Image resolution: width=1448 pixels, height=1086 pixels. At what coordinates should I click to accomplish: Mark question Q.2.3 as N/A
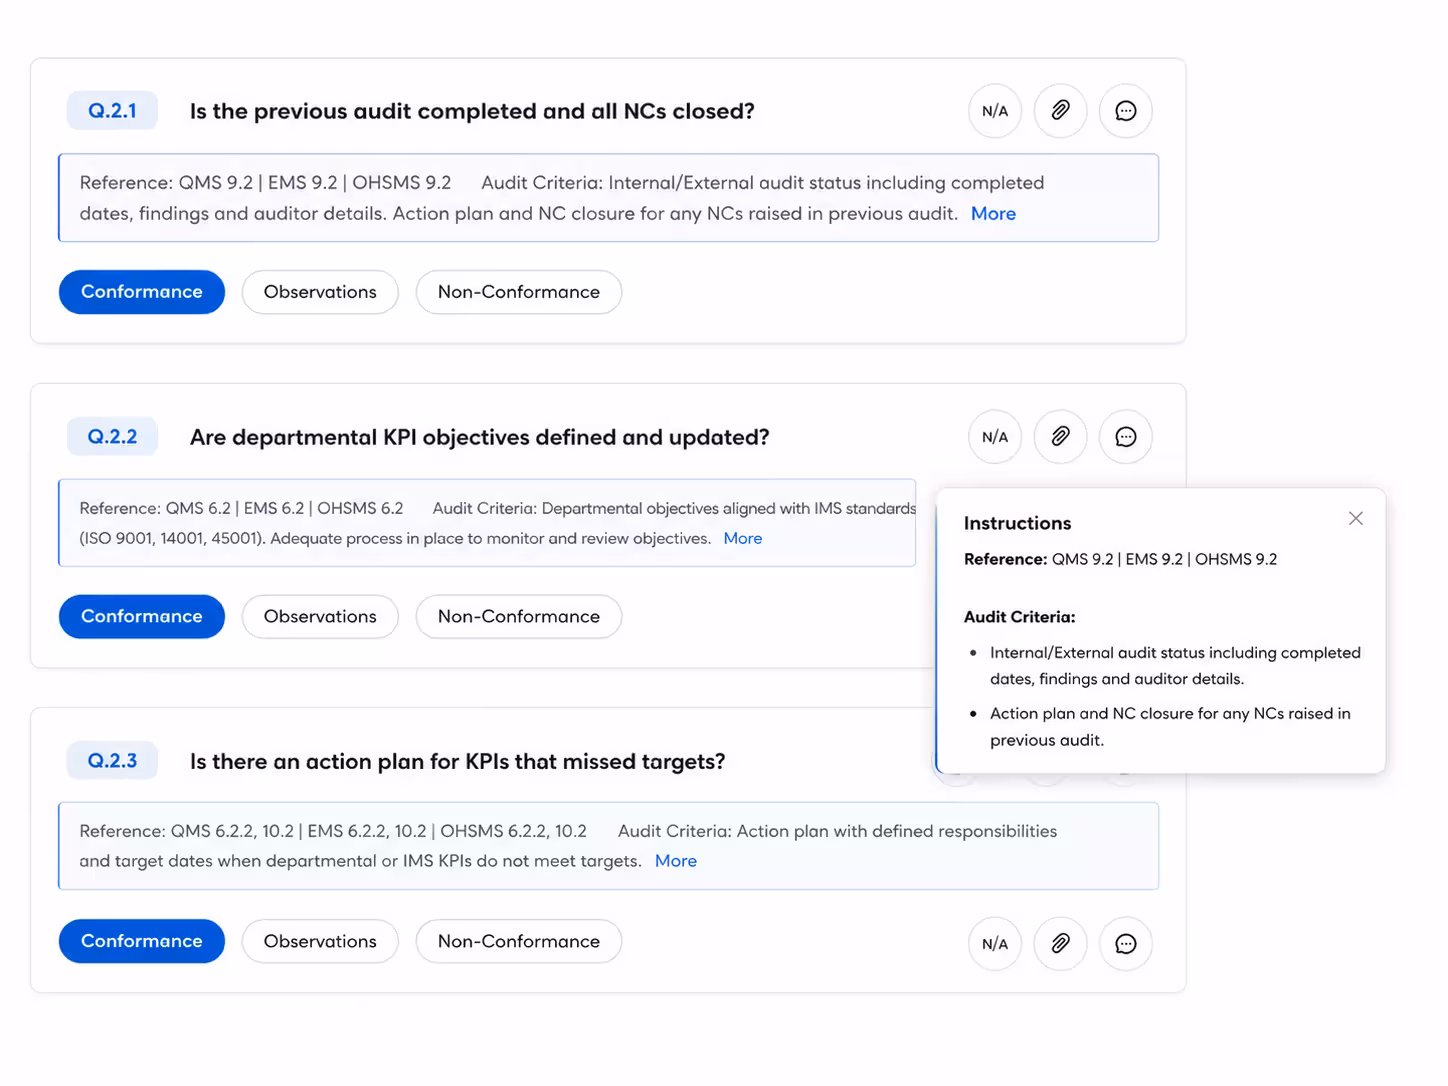click(x=995, y=944)
